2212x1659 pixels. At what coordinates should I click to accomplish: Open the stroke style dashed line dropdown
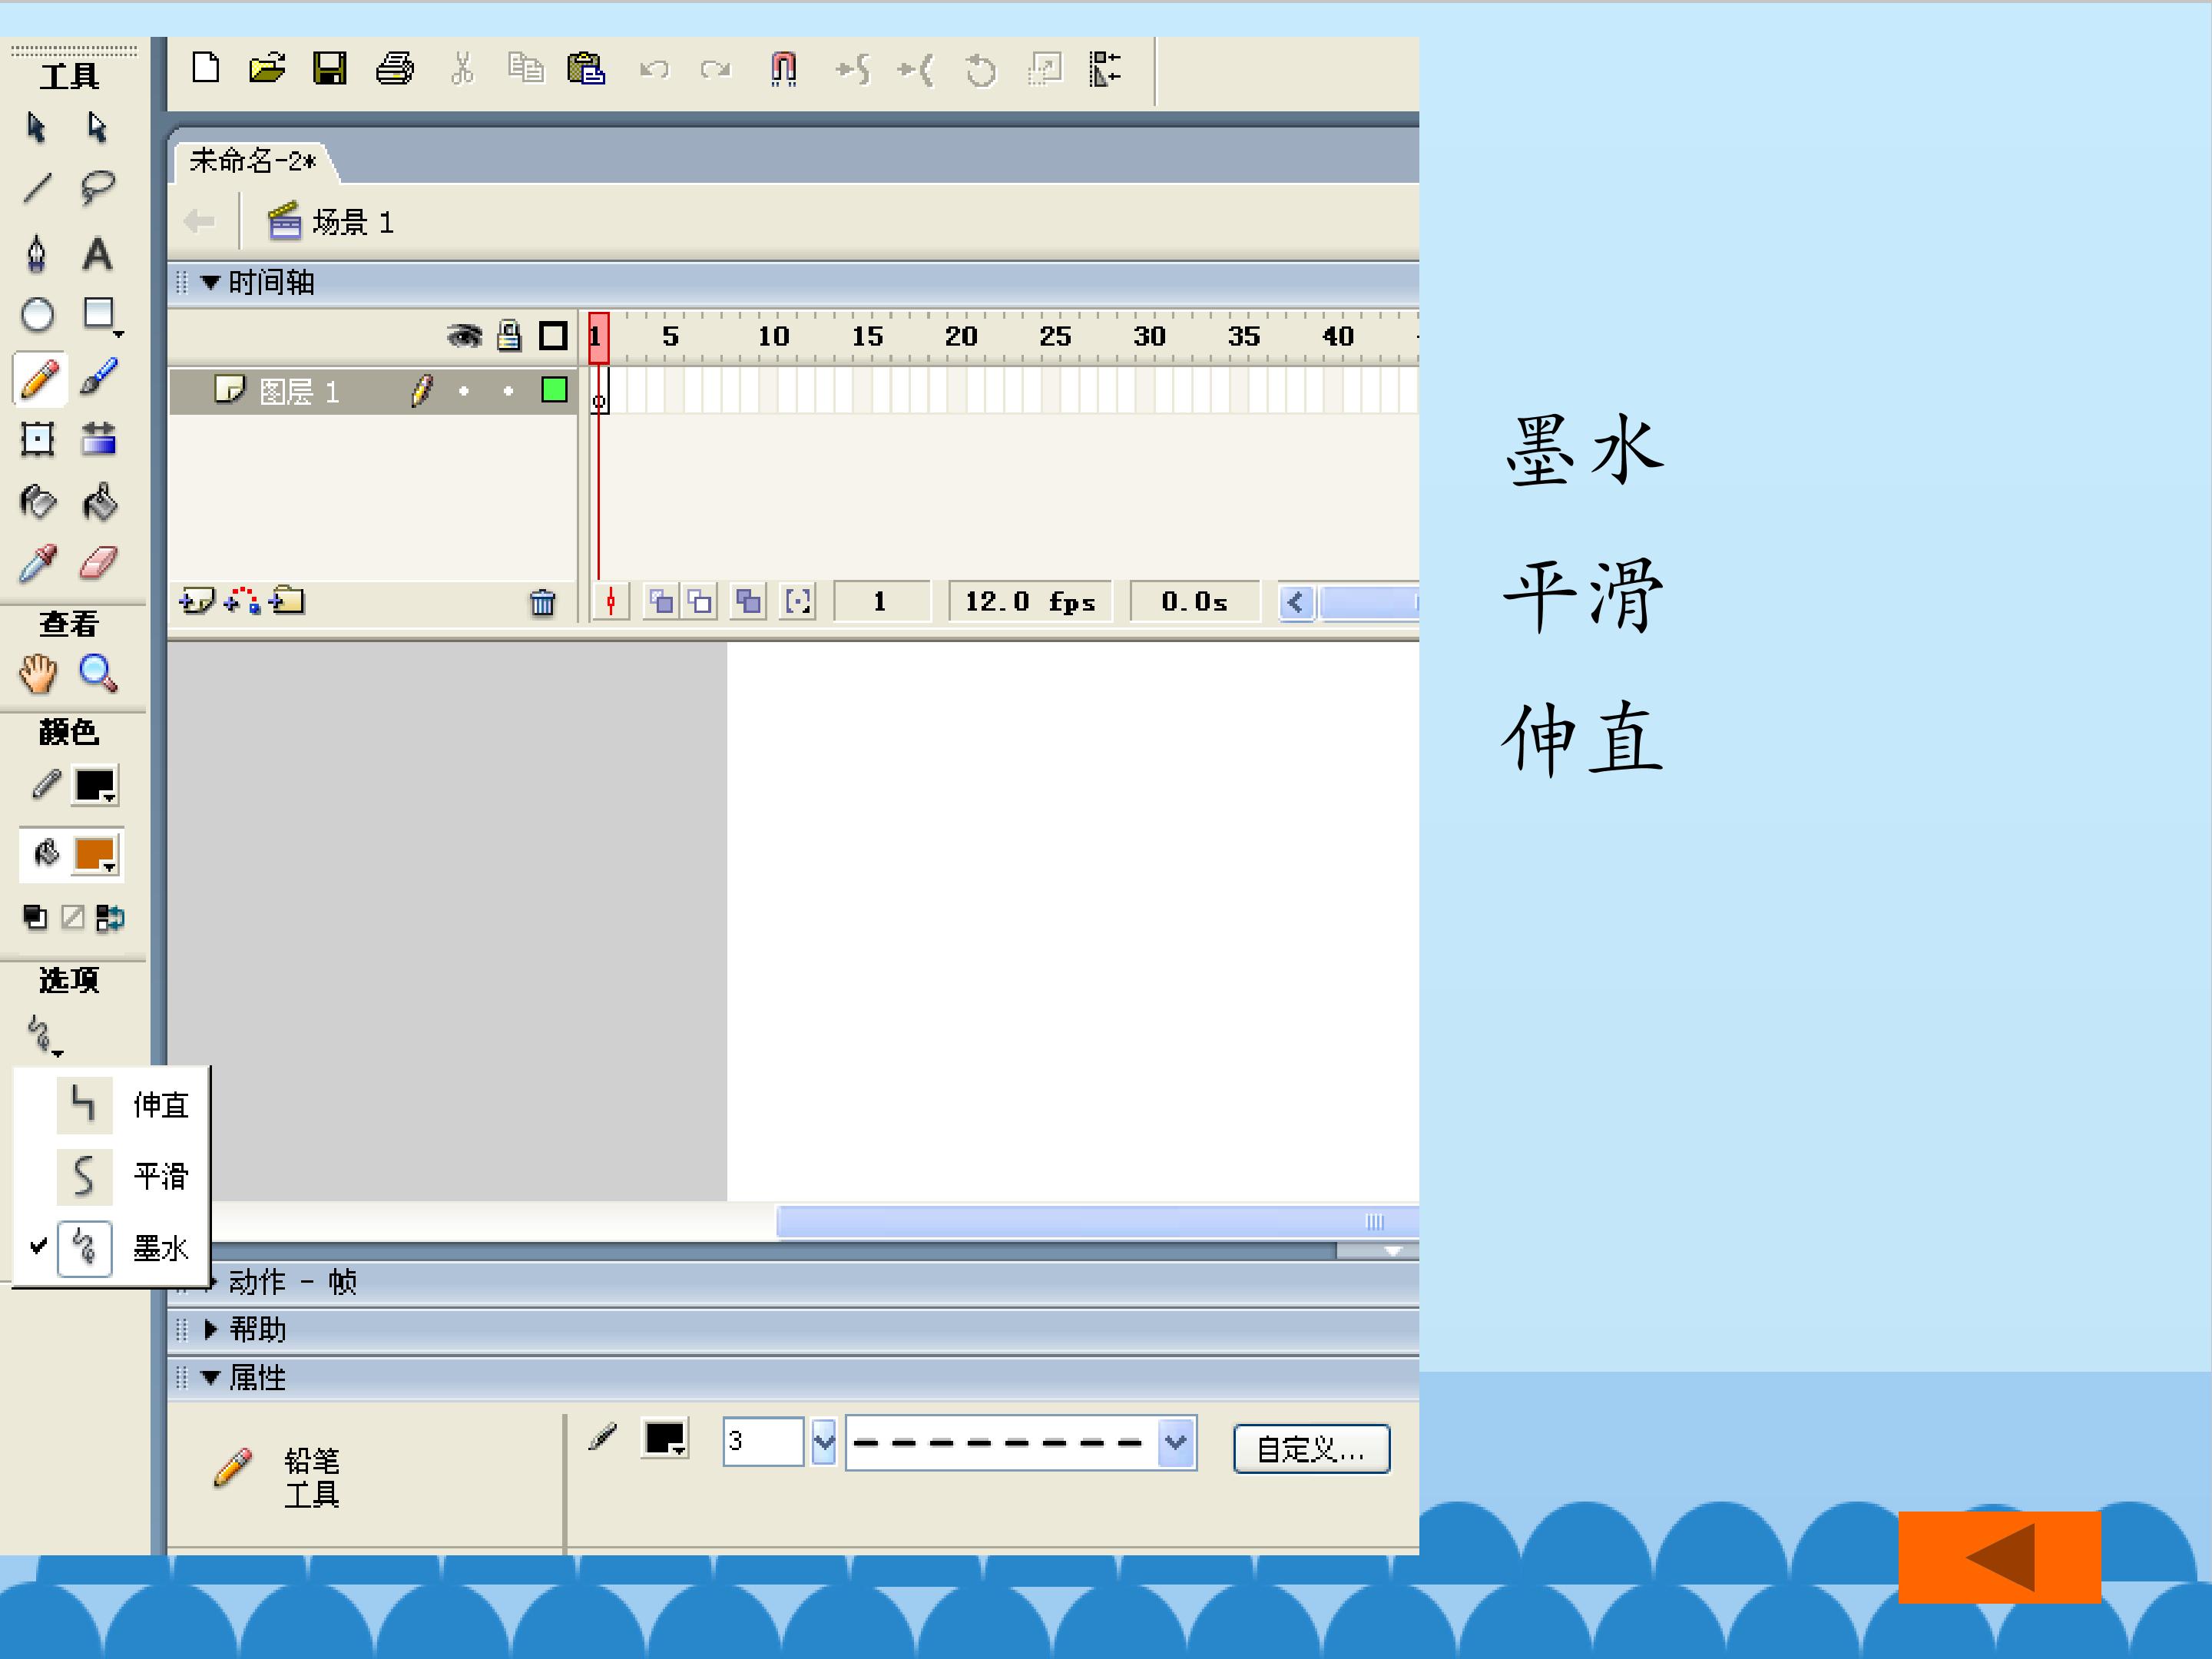pos(1177,1443)
